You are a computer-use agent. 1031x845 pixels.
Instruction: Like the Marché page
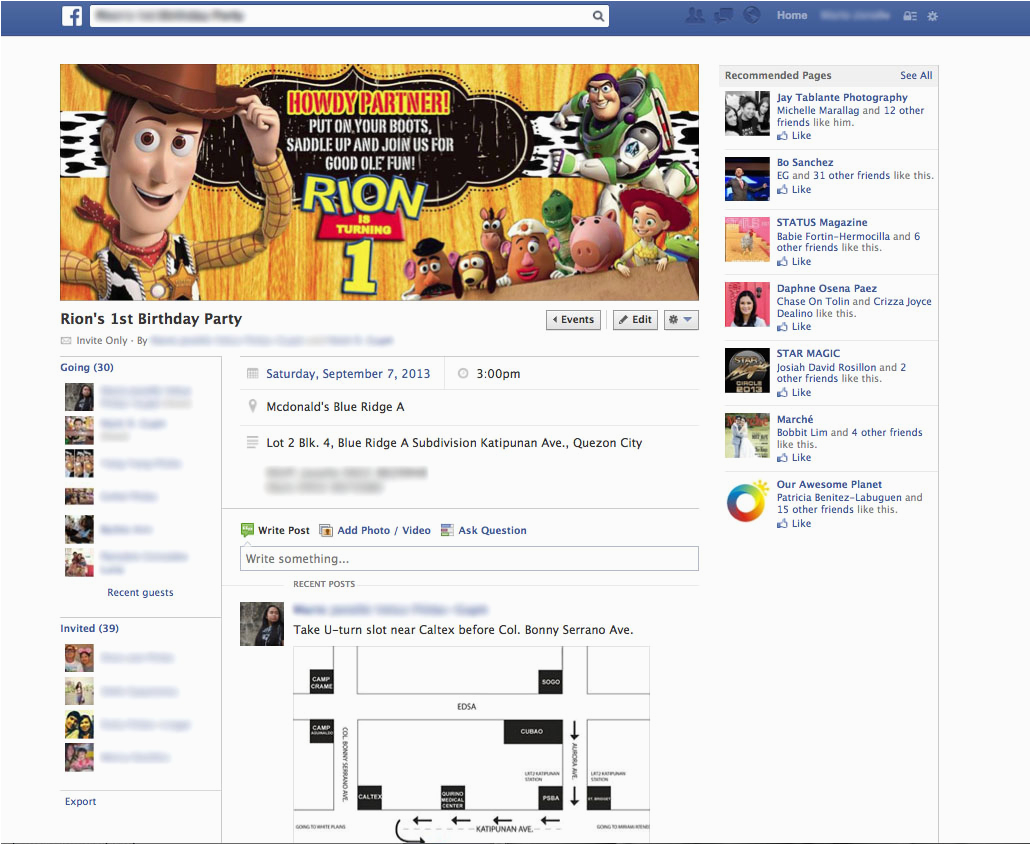pyautogui.click(x=794, y=457)
